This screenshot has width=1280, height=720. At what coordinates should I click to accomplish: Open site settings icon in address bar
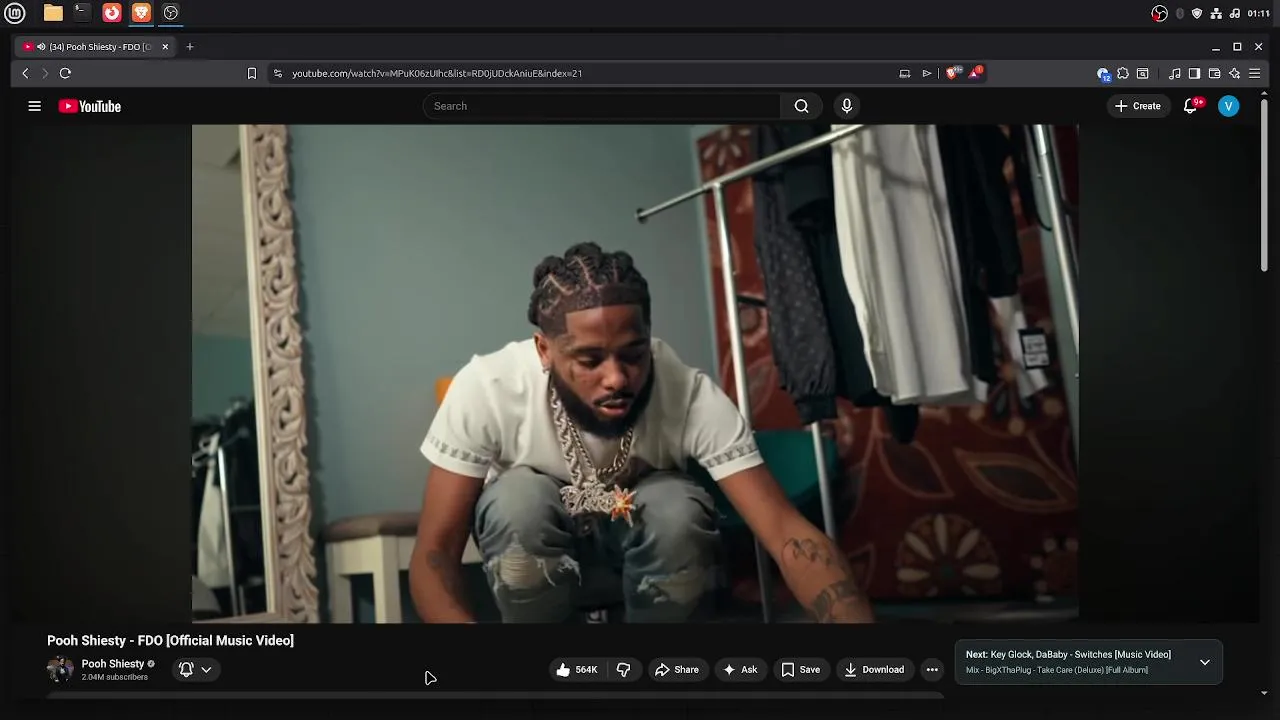pyautogui.click(x=278, y=73)
